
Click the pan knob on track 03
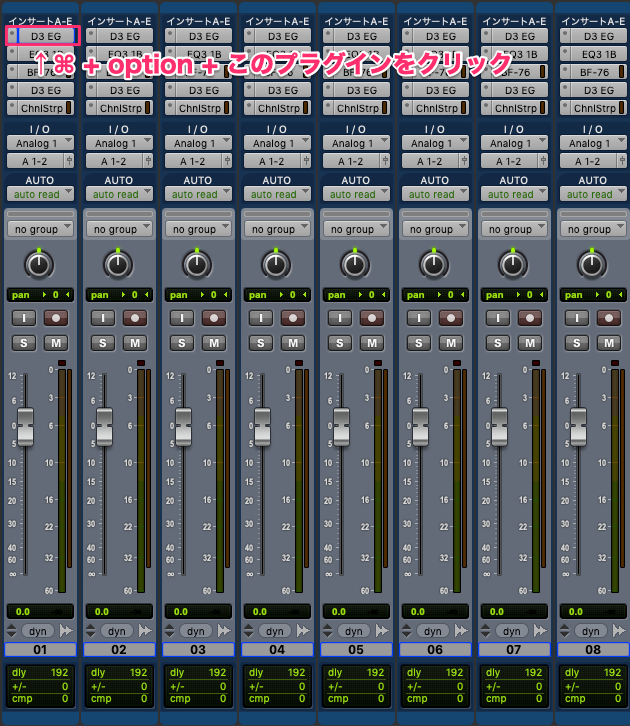[197, 264]
